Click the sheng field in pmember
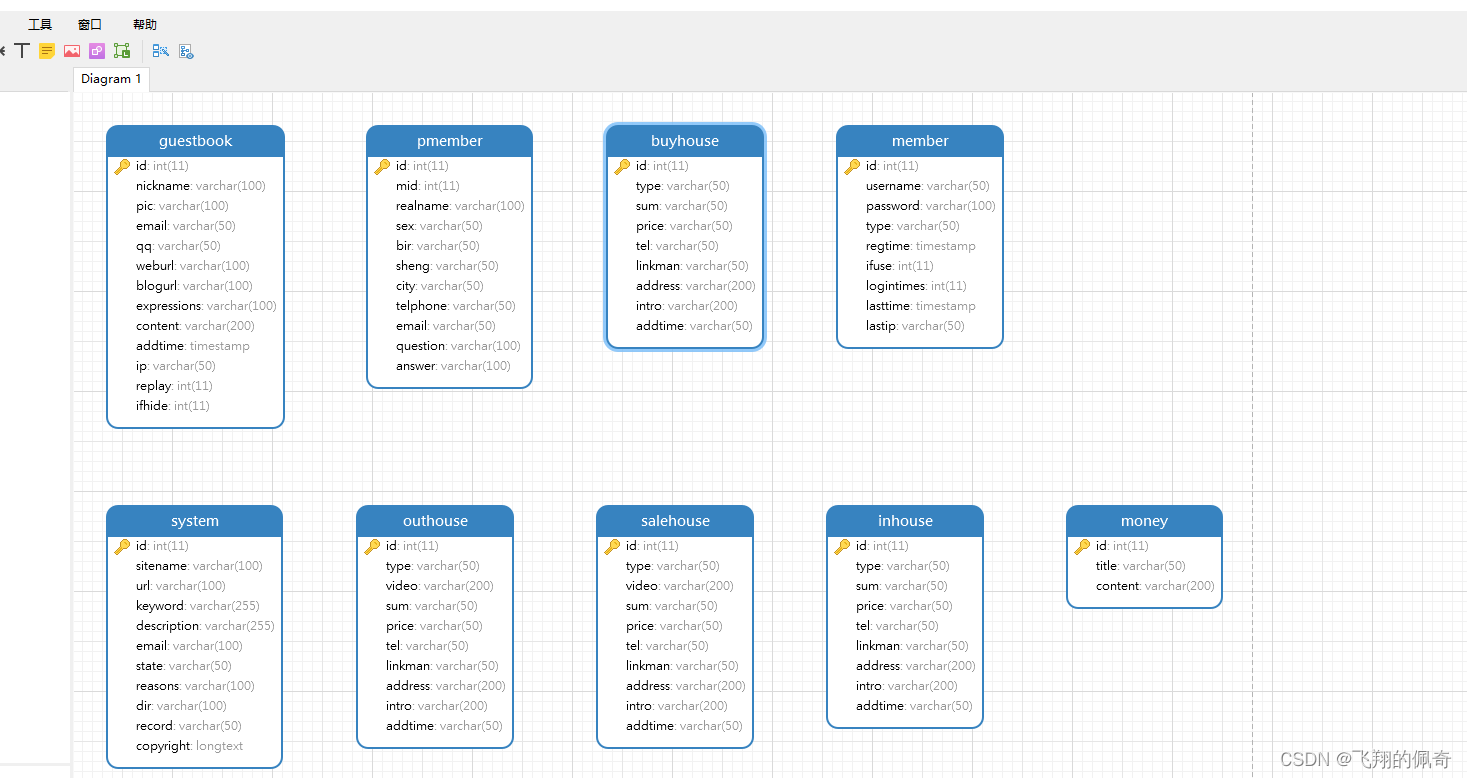The height and width of the screenshot is (778, 1467). [x=449, y=266]
